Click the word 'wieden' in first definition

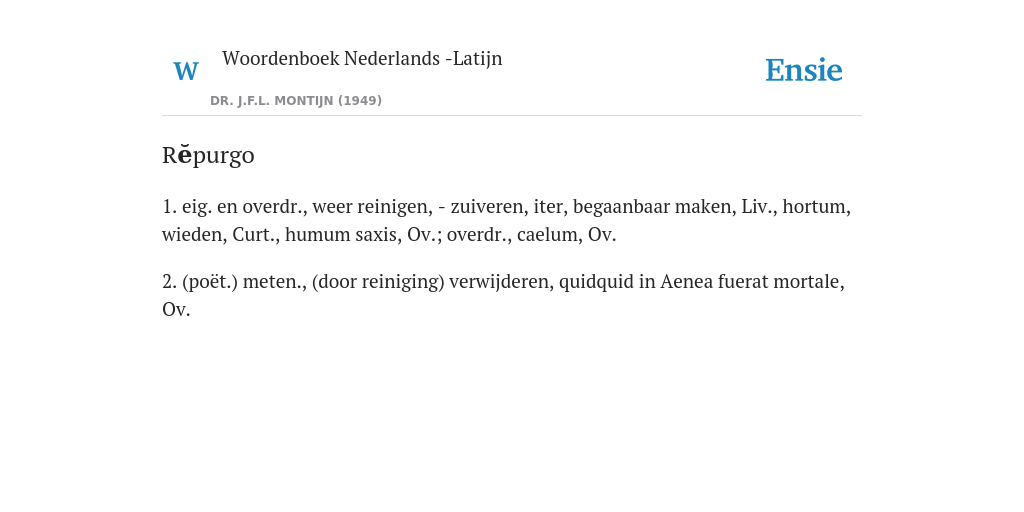tap(194, 234)
